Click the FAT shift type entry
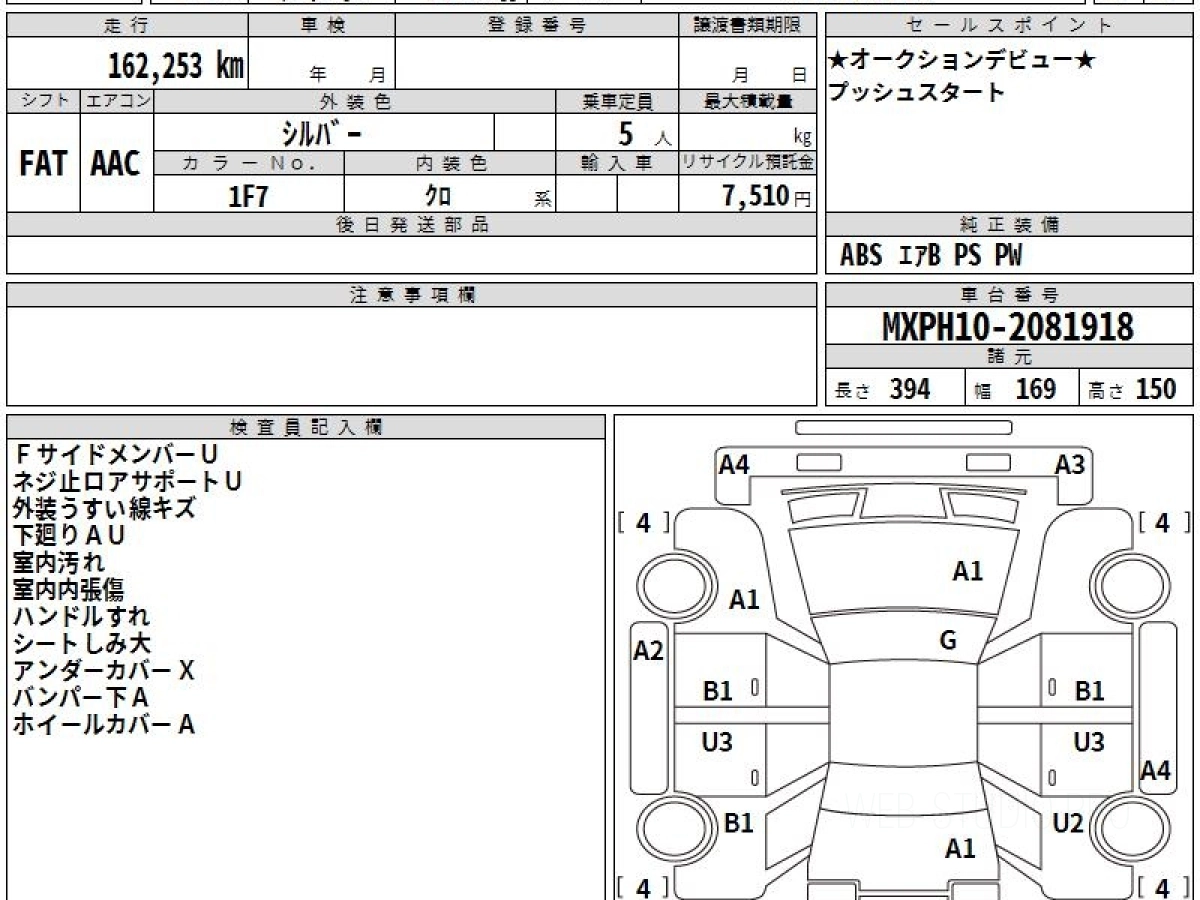 tap(43, 164)
